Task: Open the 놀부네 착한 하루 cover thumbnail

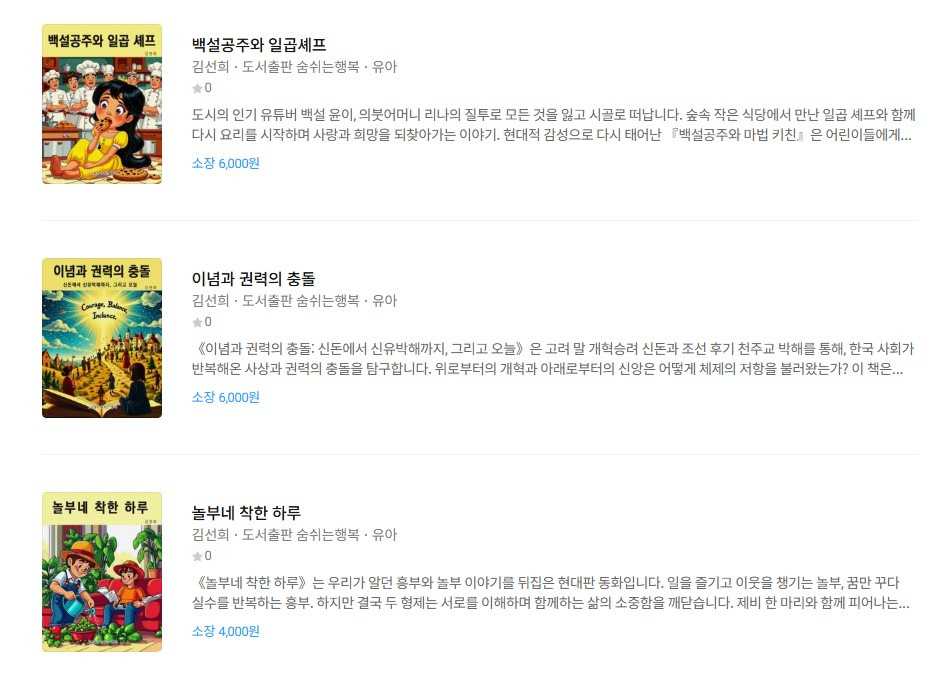Action: click(x=102, y=572)
